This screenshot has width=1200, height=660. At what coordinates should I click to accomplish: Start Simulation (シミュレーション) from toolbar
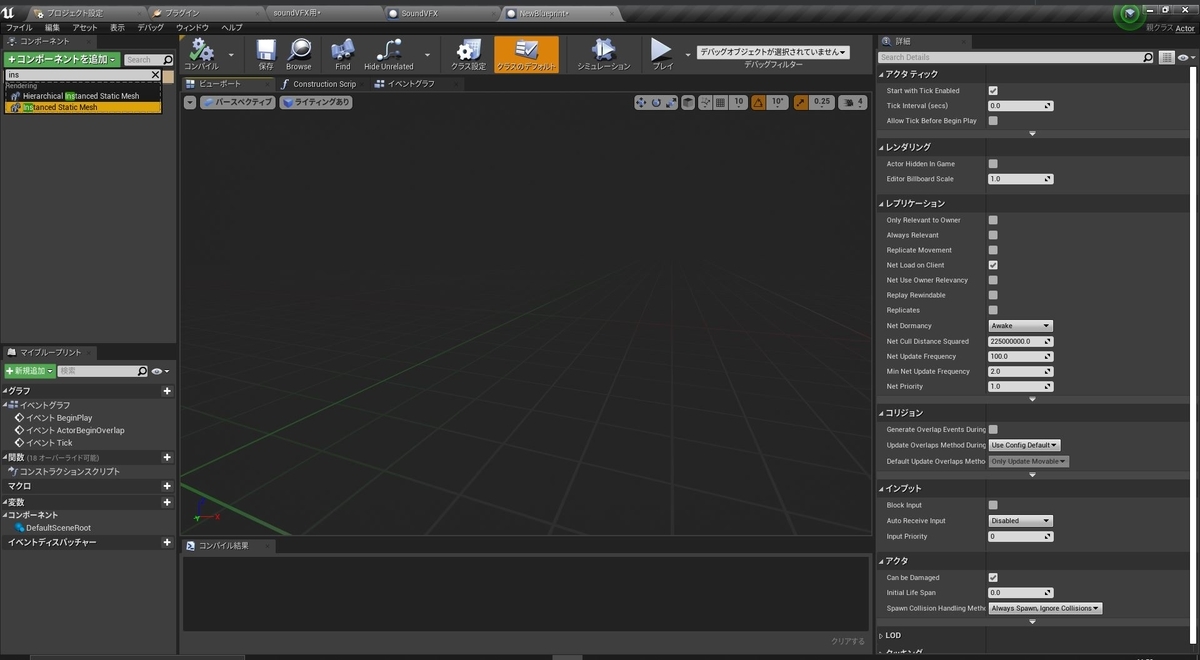[604, 53]
